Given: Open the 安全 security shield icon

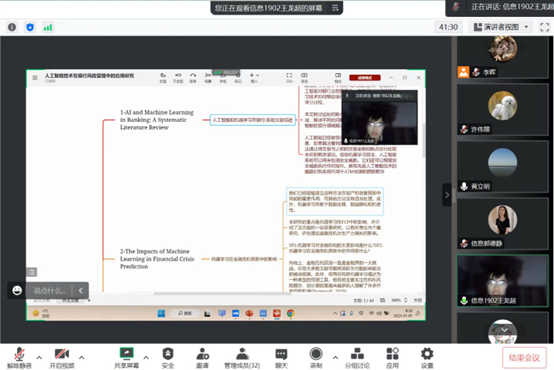Looking at the screenshot, I should (168, 353).
